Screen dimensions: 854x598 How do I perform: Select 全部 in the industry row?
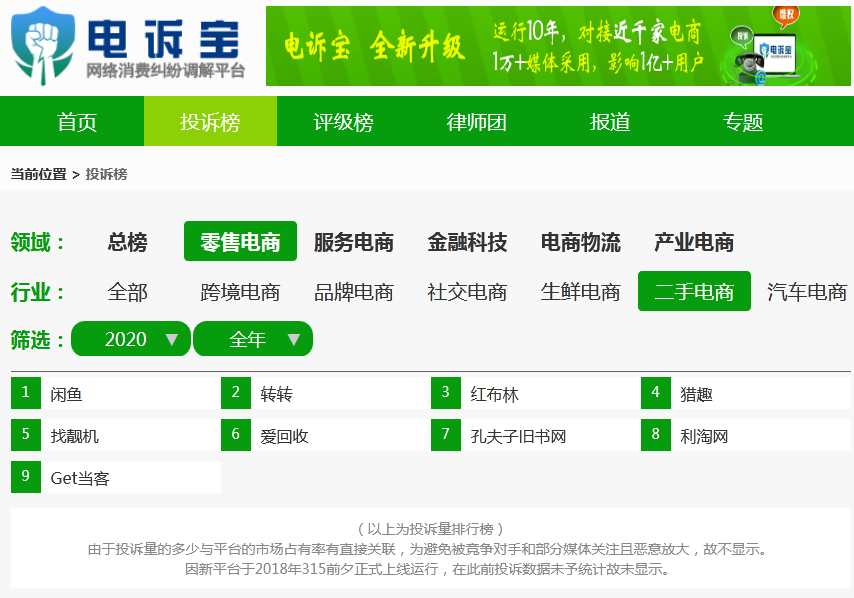pos(127,292)
